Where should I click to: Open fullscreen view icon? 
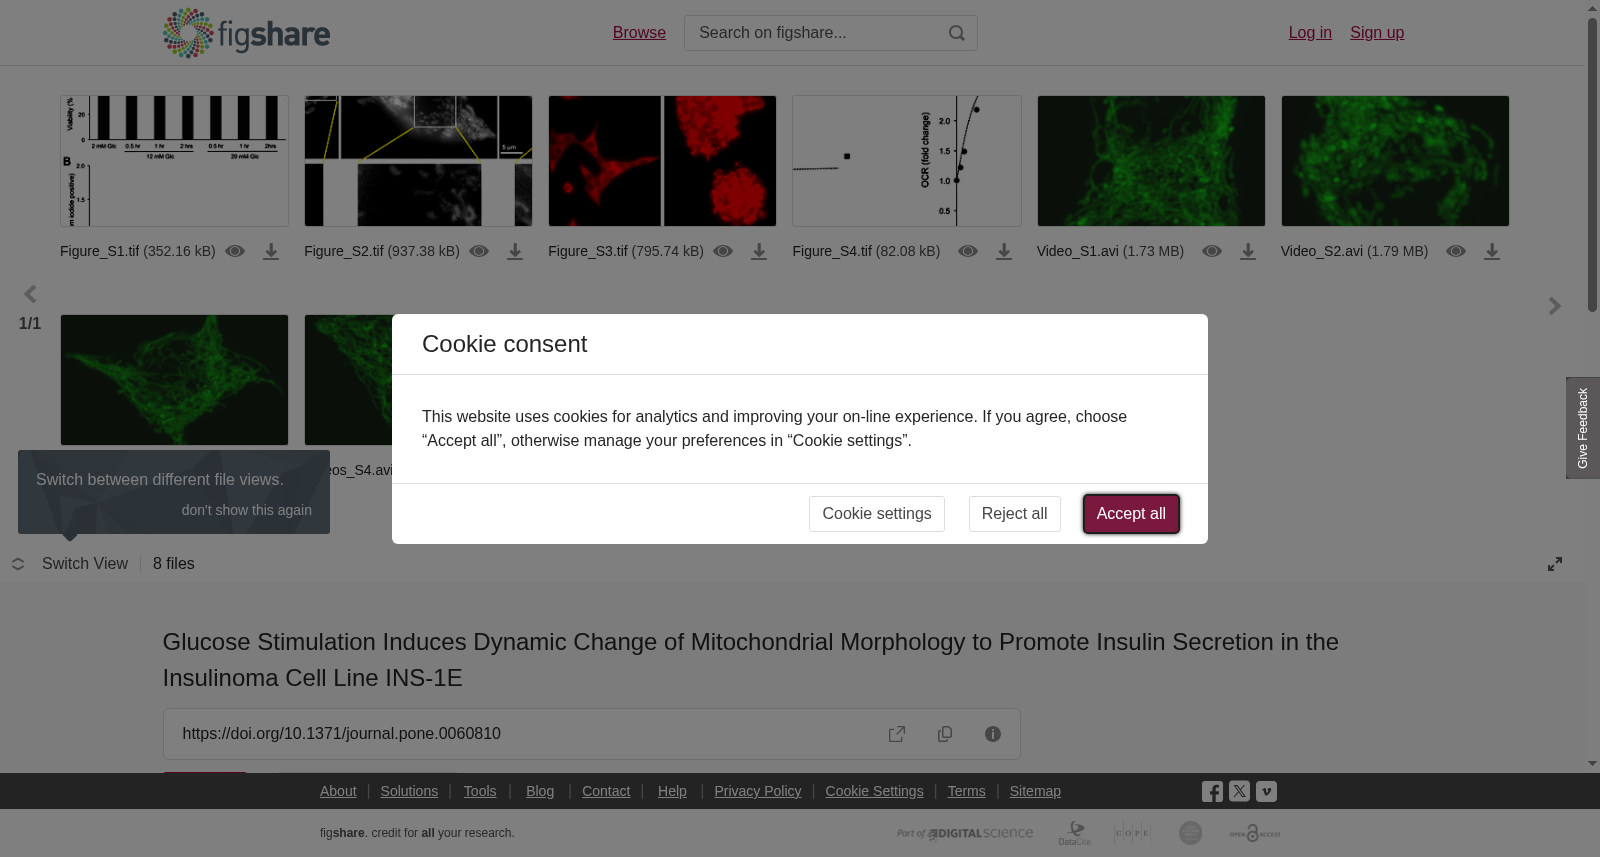[1555, 564]
